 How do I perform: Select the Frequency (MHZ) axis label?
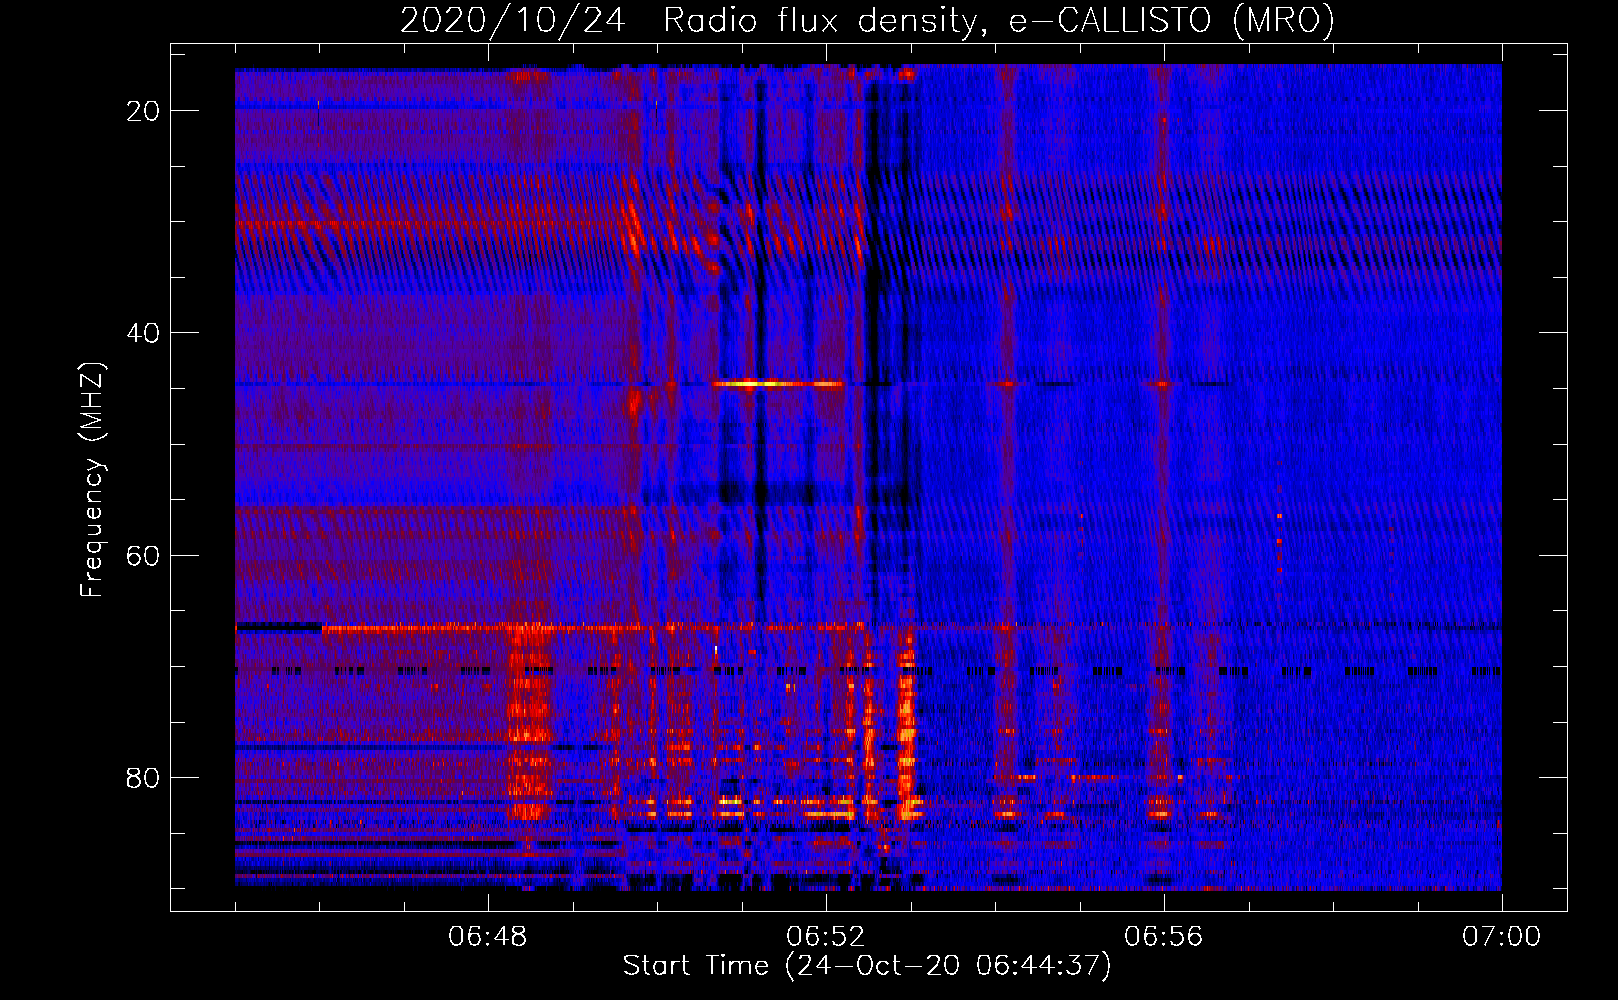92,480
